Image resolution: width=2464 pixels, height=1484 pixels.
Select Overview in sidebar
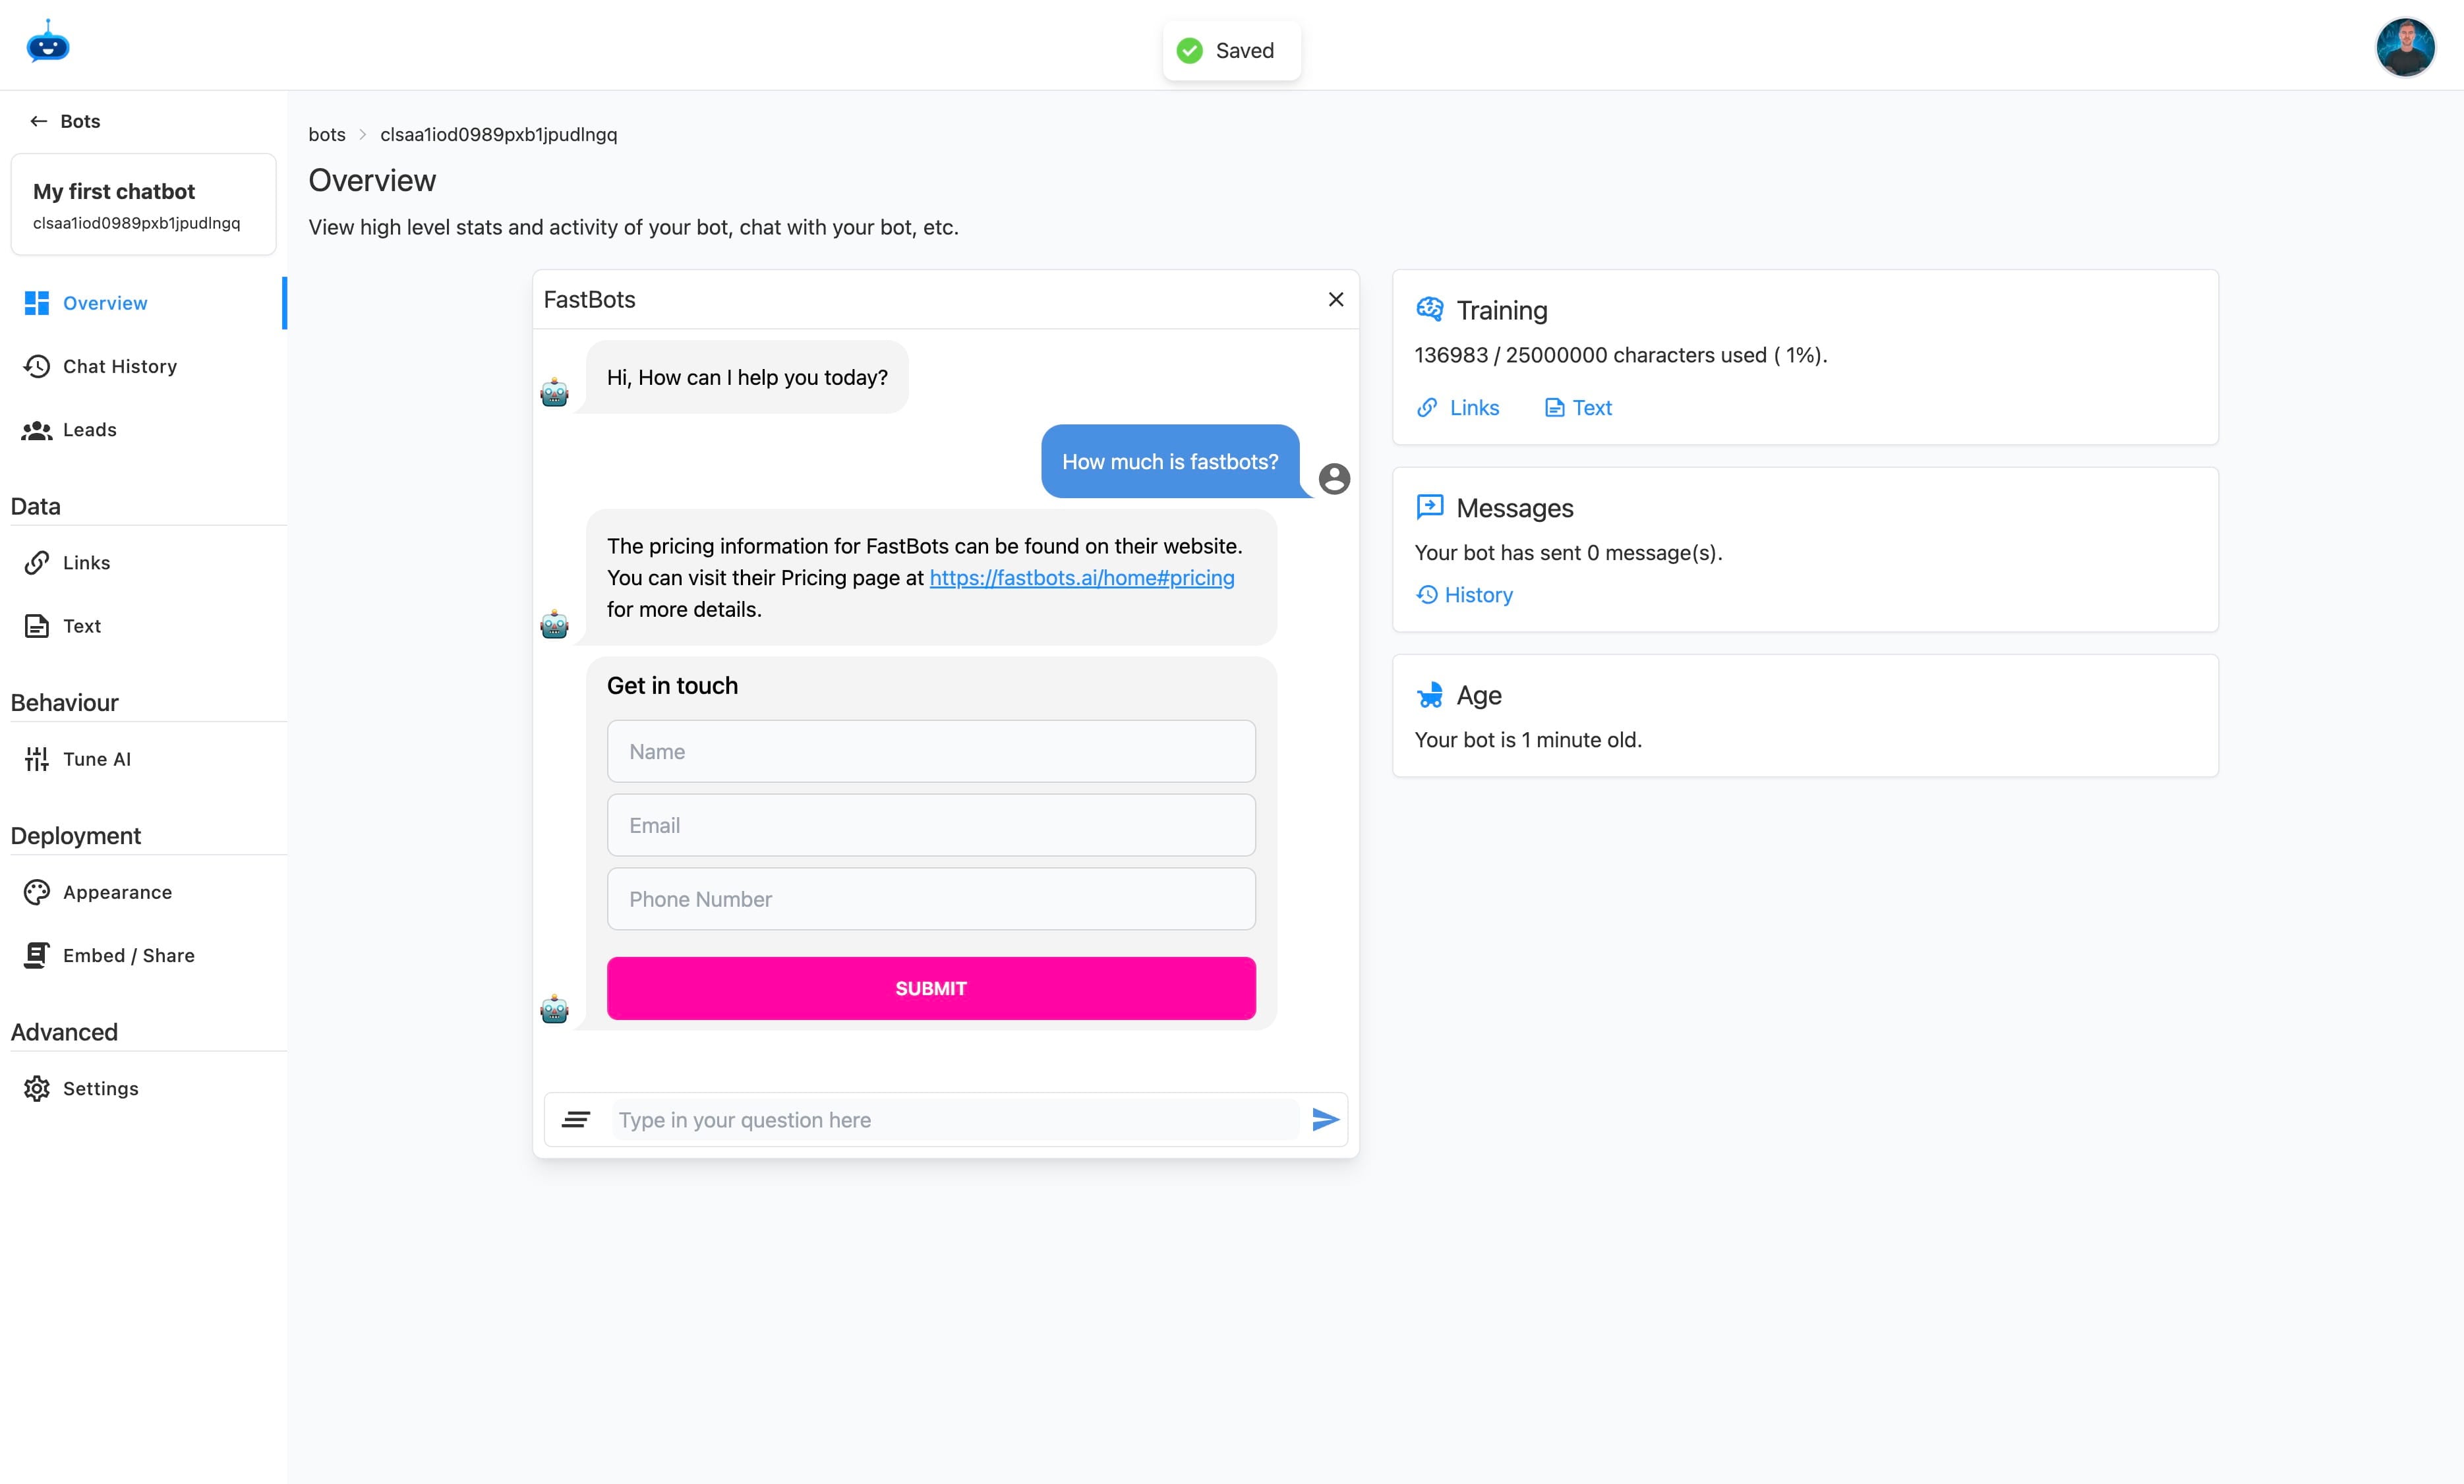(104, 303)
